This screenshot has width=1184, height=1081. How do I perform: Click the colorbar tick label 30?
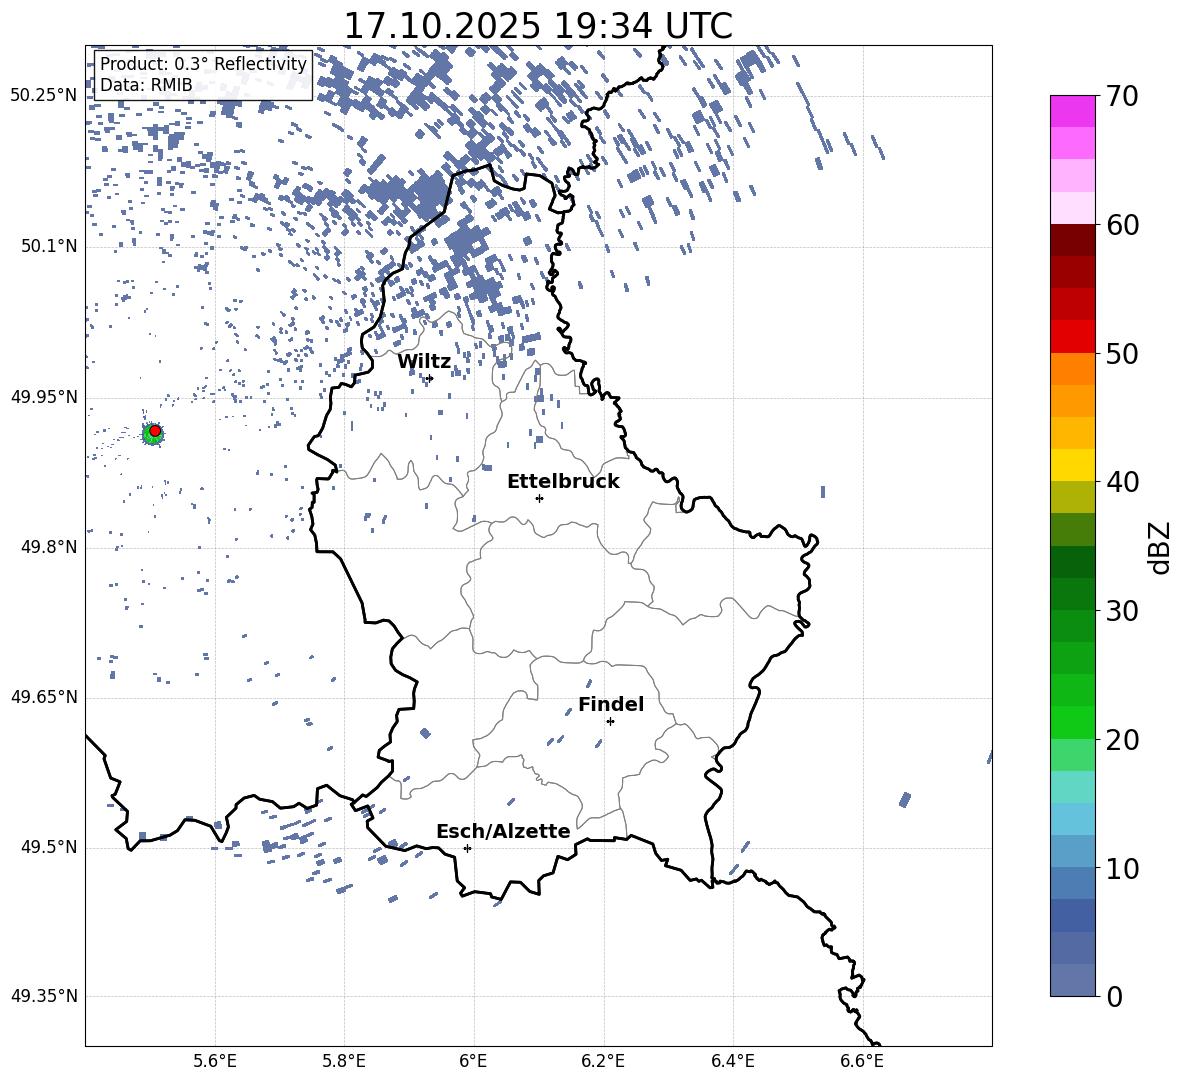tap(1122, 611)
